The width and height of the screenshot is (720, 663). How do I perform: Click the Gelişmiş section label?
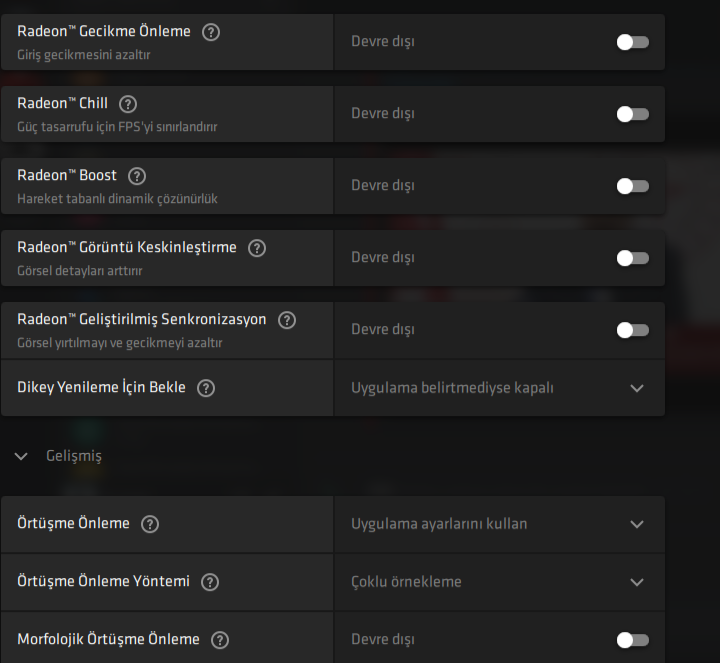(74, 456)
